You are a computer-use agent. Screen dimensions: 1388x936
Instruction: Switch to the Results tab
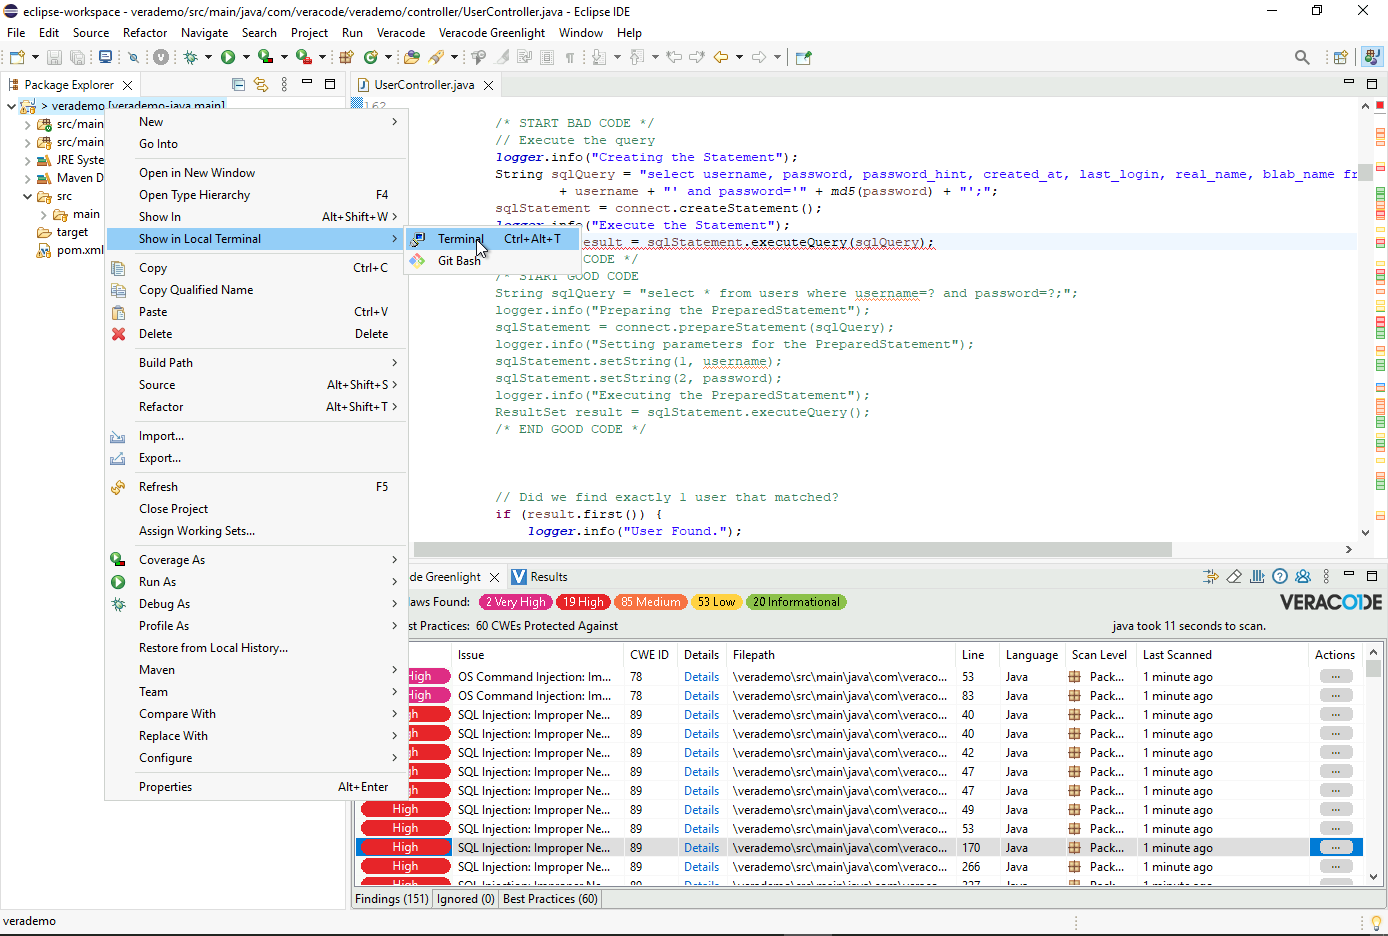click(539, 577)
